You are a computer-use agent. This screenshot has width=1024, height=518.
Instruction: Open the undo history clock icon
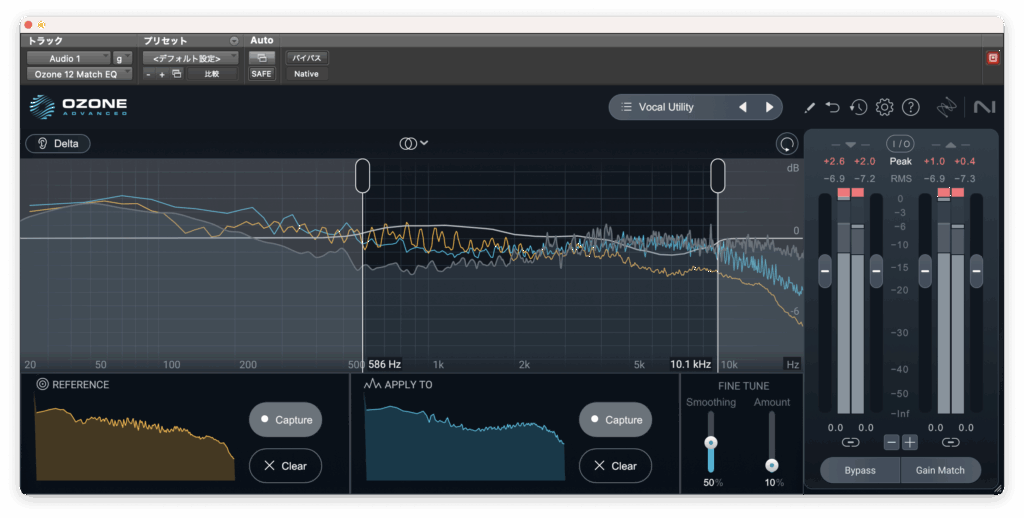pos(858,107)
